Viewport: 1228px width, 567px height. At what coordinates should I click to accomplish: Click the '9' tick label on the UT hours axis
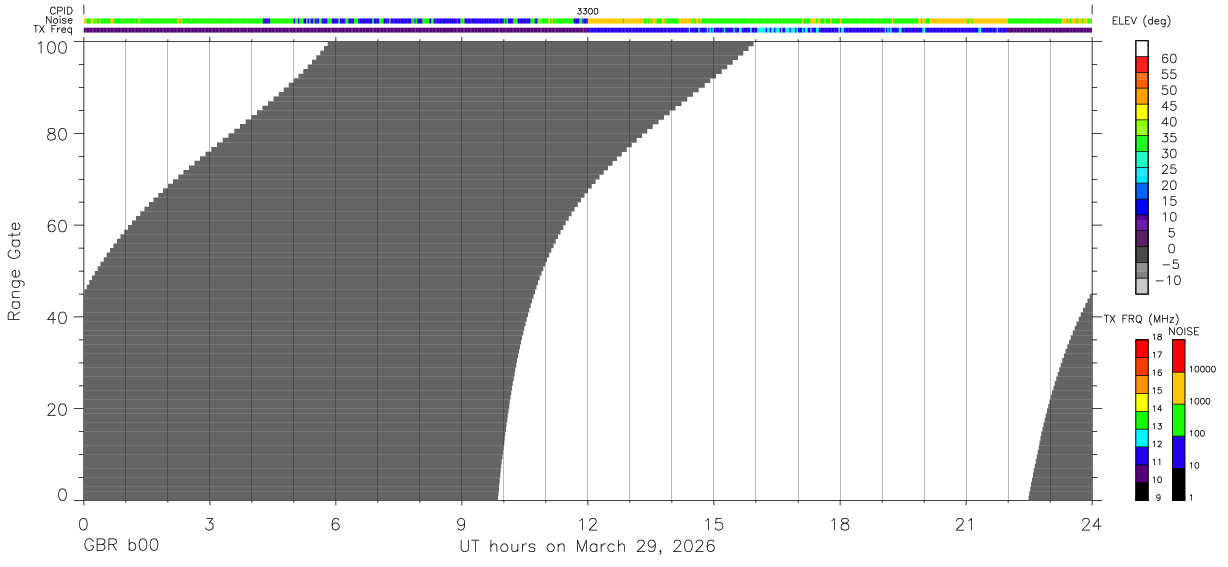pos(461,524)
